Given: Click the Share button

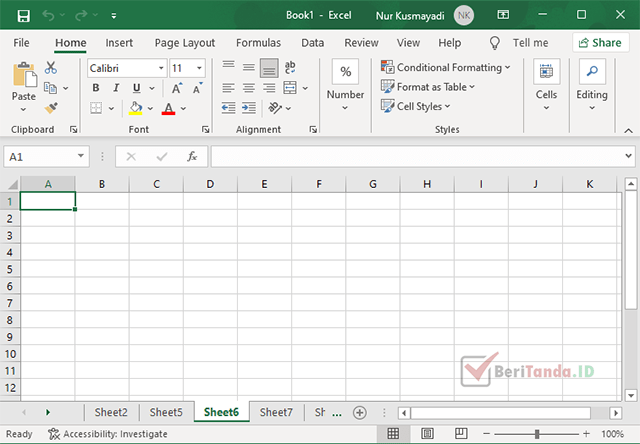Looking at the screenshot, I should (600, 43).
